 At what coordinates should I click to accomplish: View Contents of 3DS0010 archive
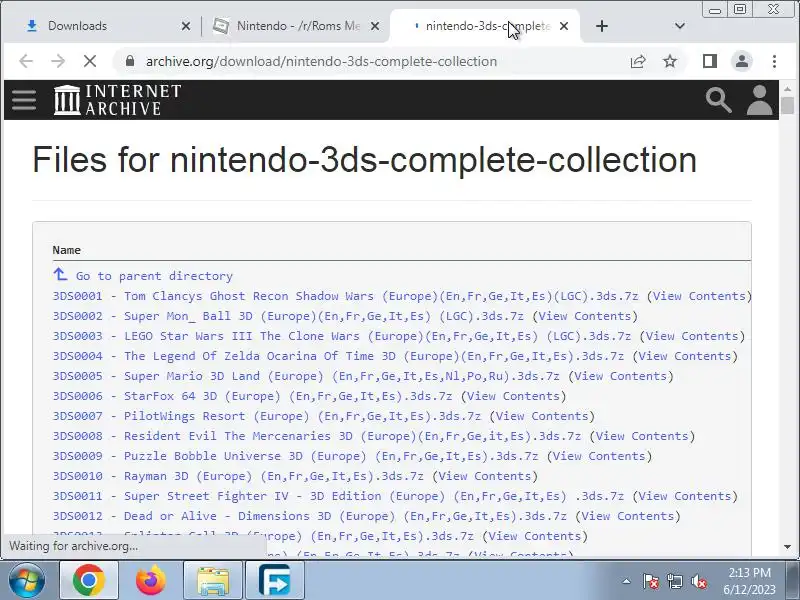(x=485, y=476)
